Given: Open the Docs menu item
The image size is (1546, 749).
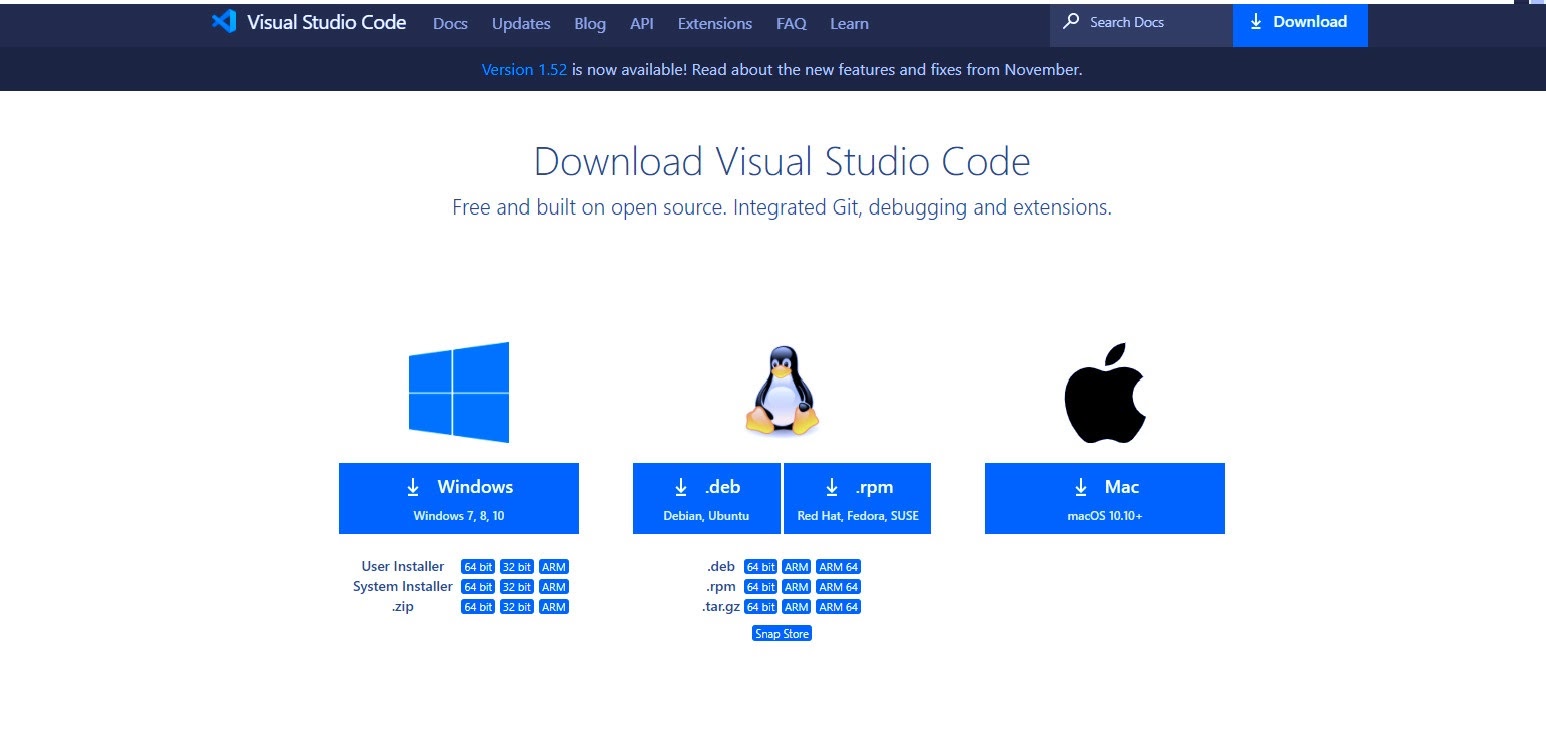Looking at the screenshot, I should pos(450,23).
